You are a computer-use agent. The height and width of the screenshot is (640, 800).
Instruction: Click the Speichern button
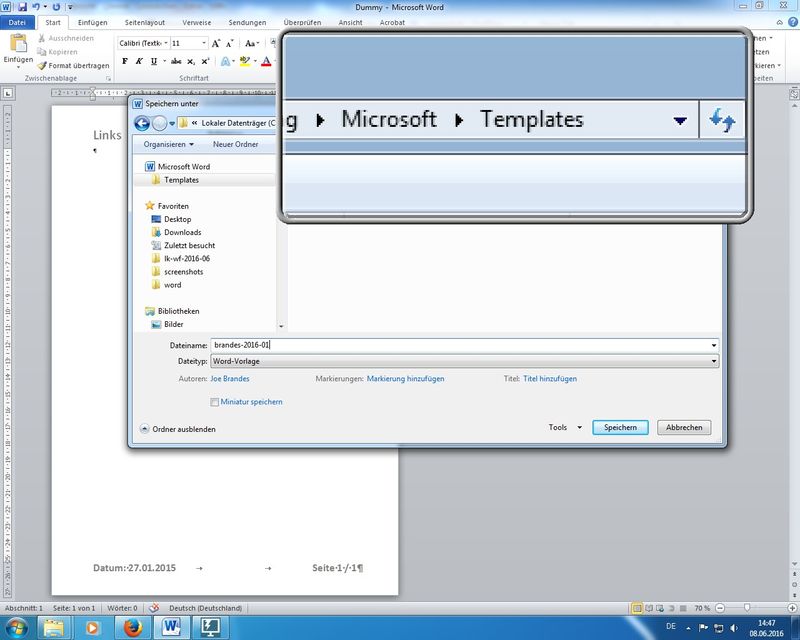click(620, 427)
